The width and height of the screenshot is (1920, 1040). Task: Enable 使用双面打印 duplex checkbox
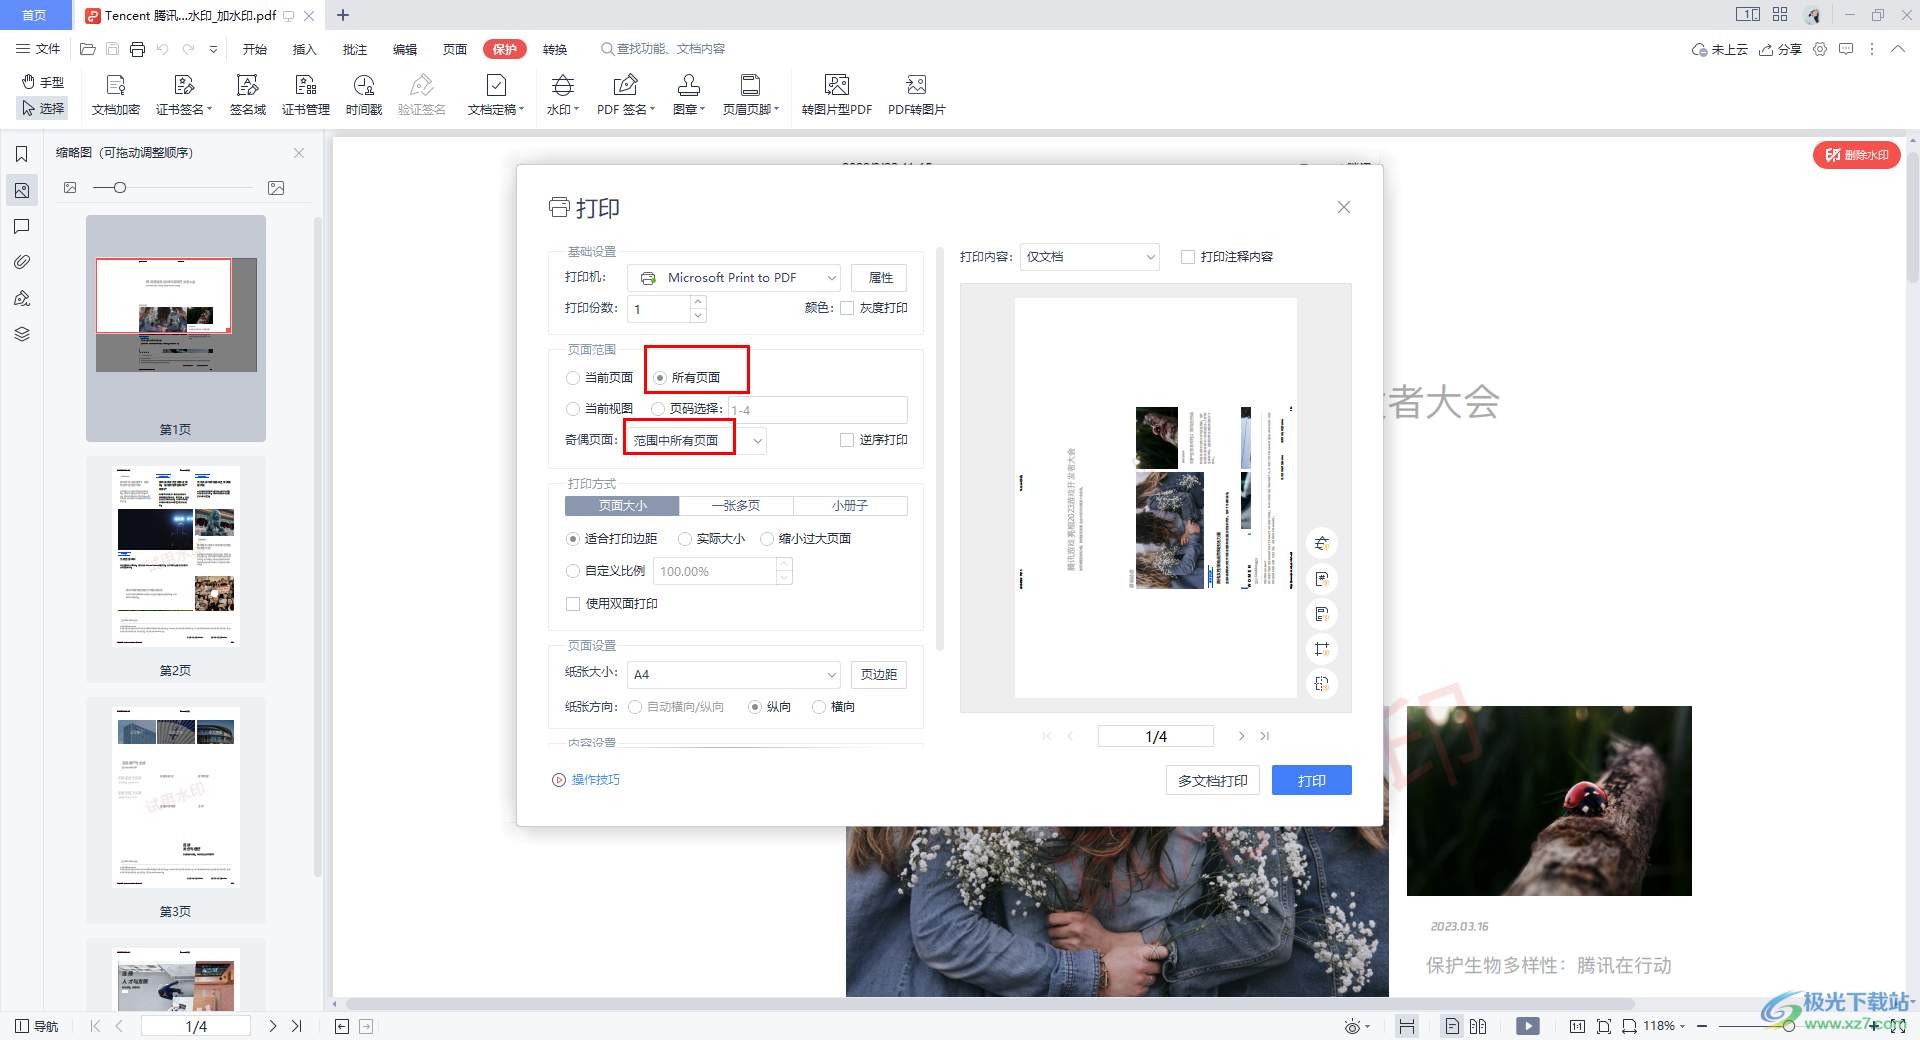(573, 604)
